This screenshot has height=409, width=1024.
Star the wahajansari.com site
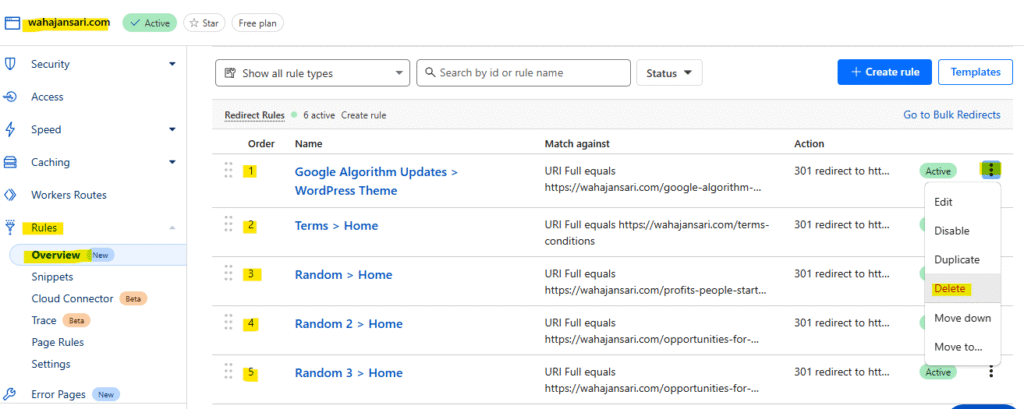[x=204, y=22]
